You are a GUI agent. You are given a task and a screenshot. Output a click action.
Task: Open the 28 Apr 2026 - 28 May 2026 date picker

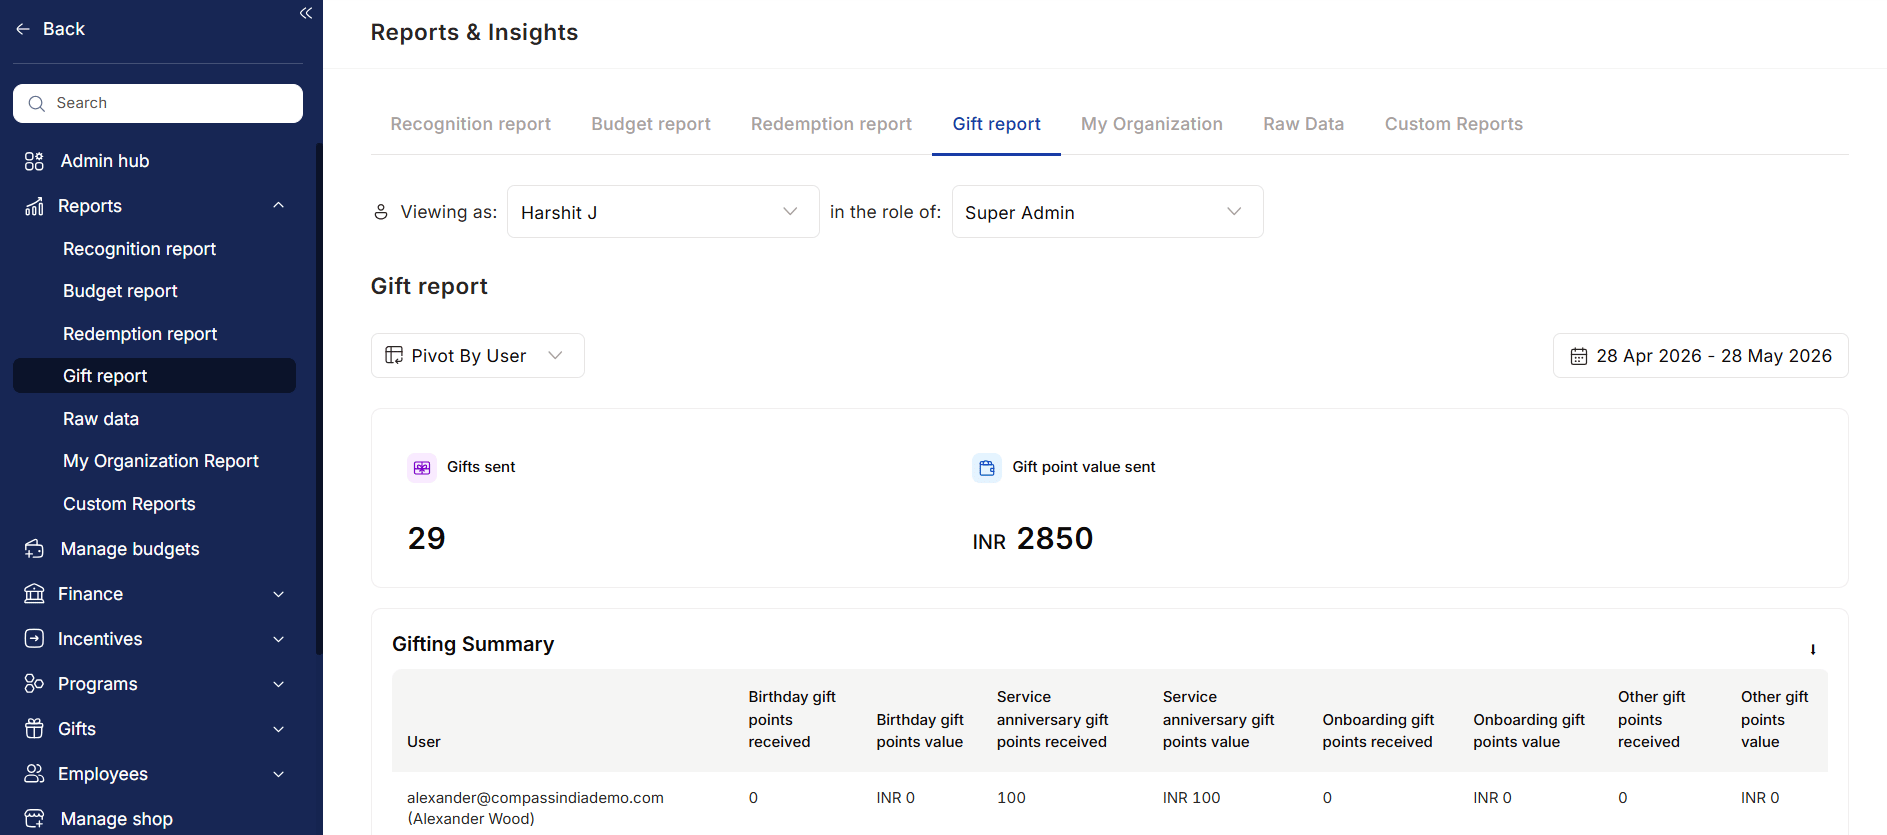[1700, 356]
